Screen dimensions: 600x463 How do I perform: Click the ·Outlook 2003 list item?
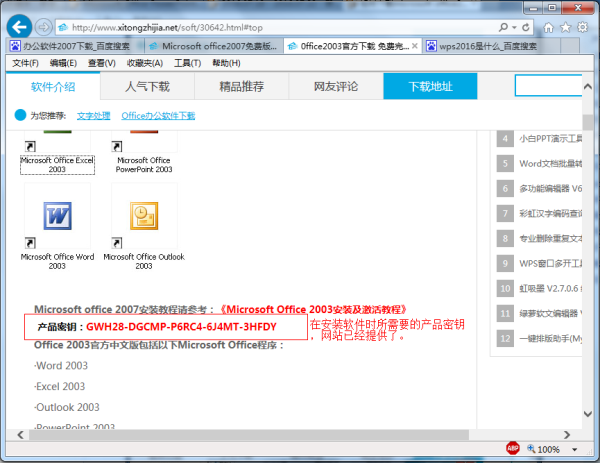pyautogui.click(x=67, y=407)
